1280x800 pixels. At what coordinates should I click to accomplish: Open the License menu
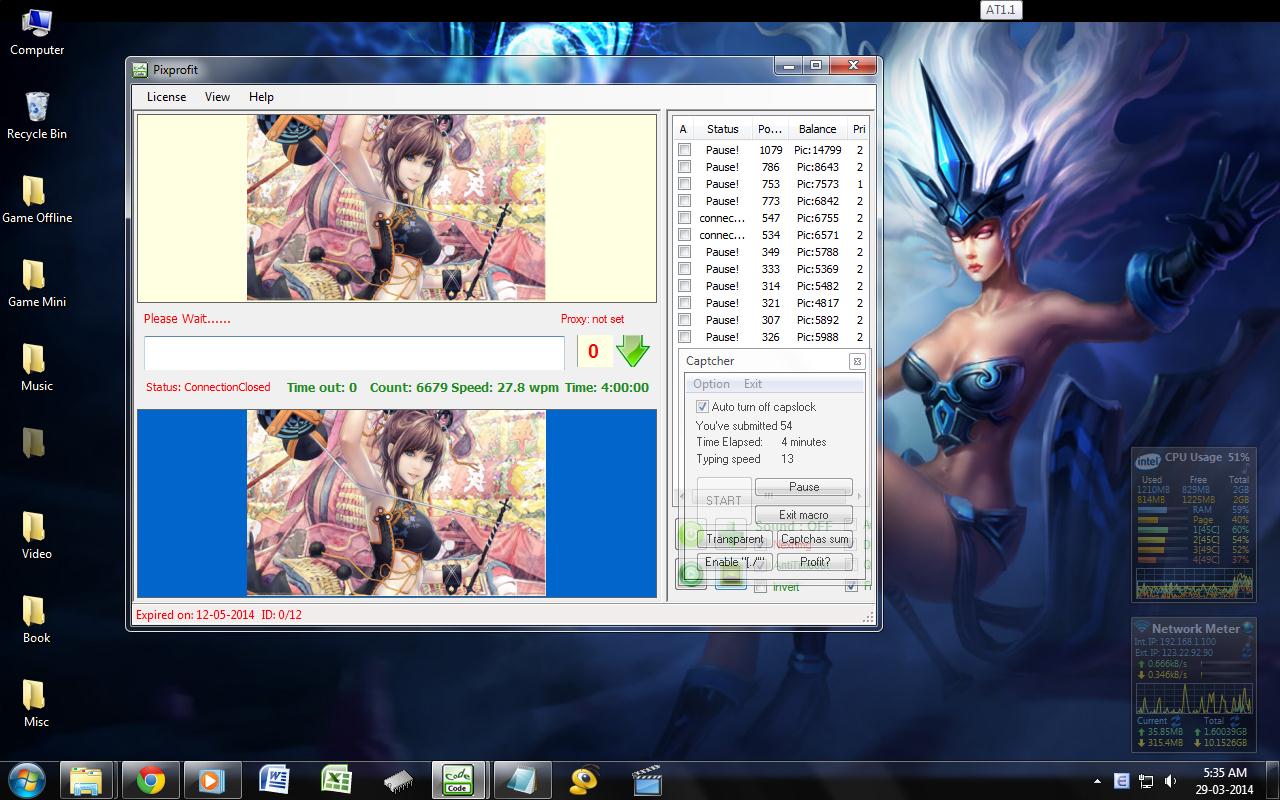[166, 97]
